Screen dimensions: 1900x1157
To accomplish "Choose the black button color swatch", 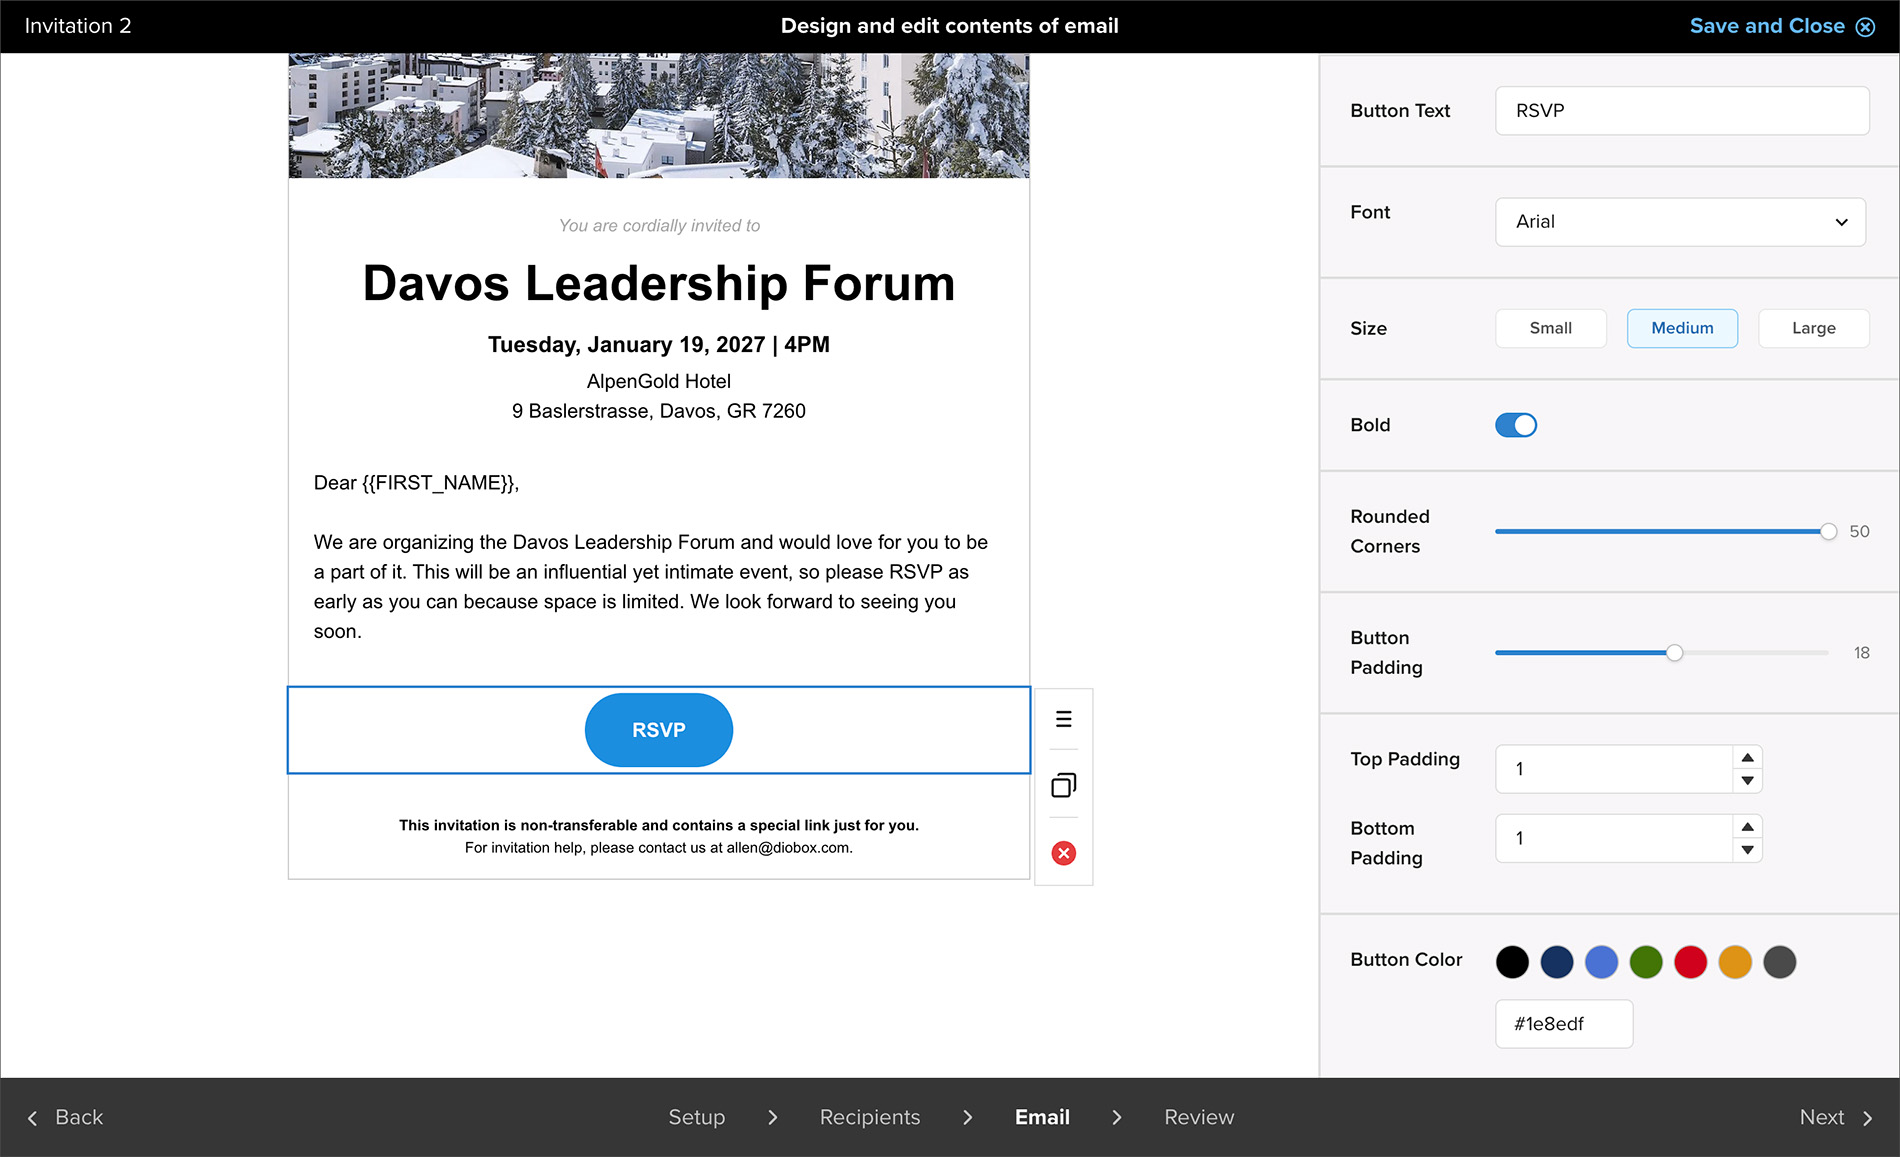I will click(x=1512, y=962).
